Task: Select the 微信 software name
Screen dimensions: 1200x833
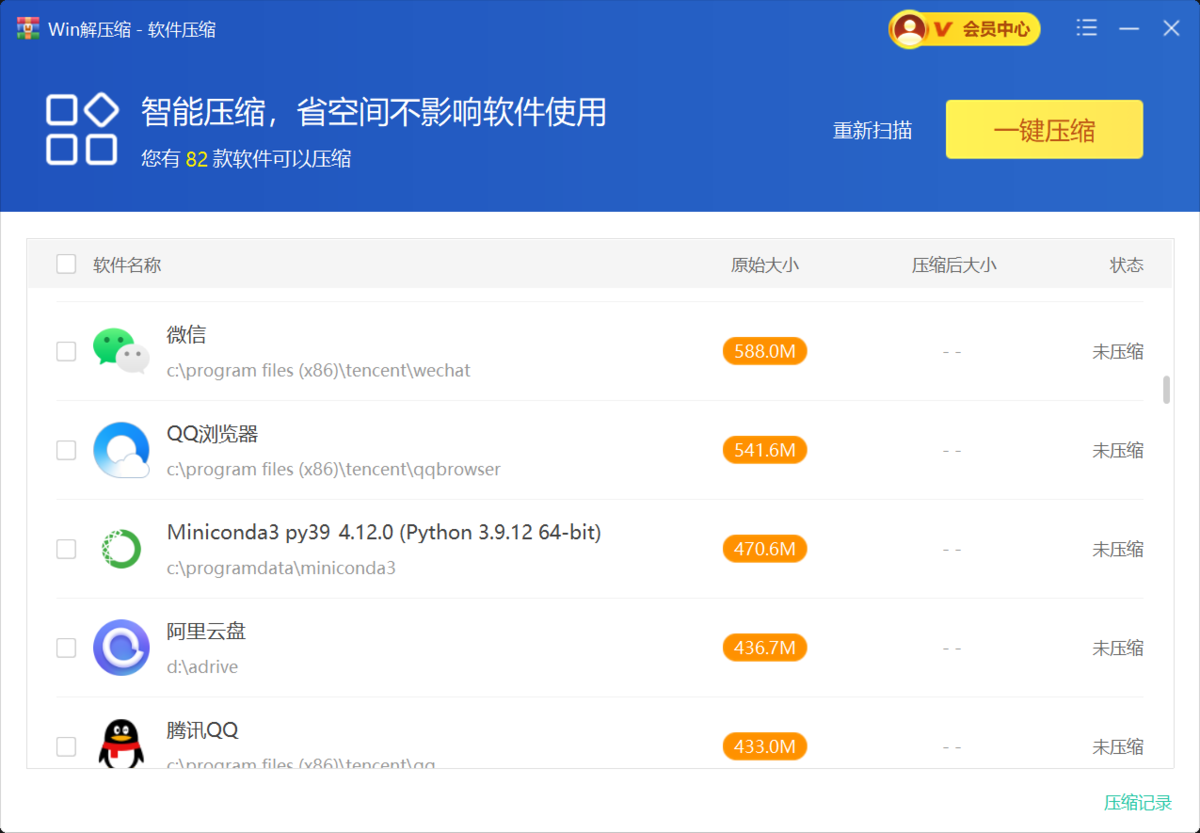Action: click(x=187, y=335)
